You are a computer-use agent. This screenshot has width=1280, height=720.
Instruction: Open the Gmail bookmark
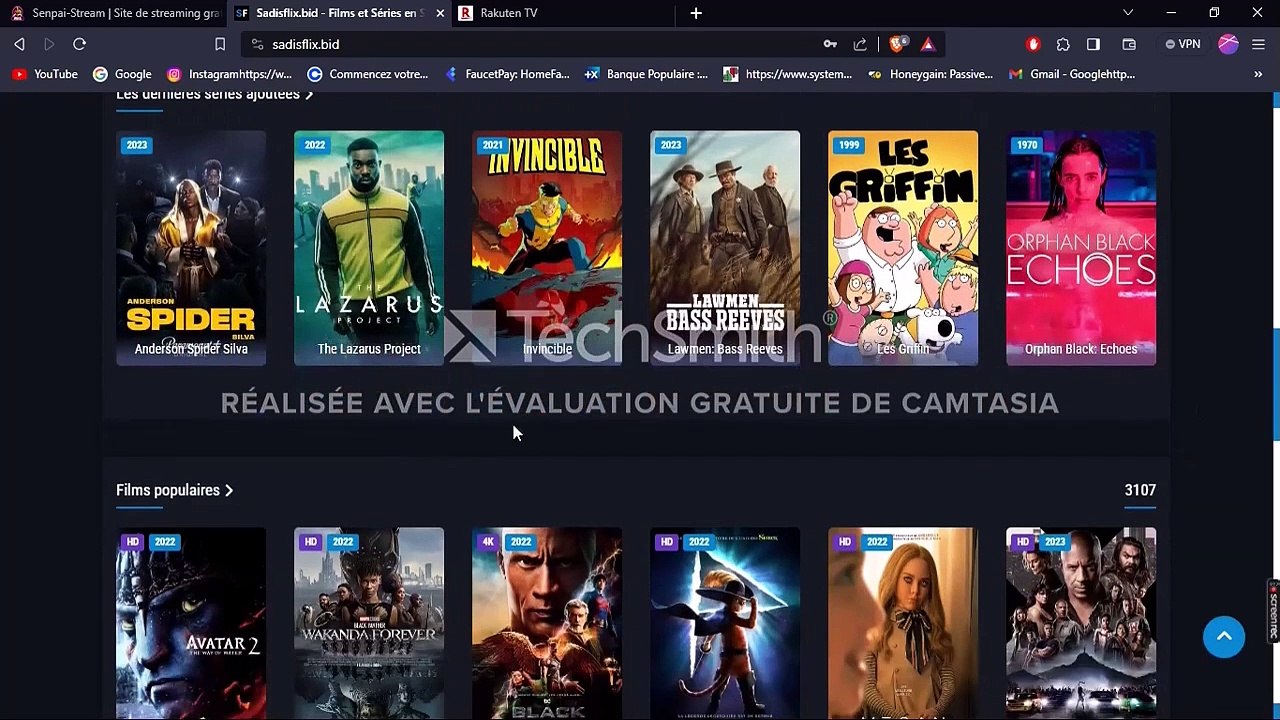pyautogui.click(x=1072, y=74)
